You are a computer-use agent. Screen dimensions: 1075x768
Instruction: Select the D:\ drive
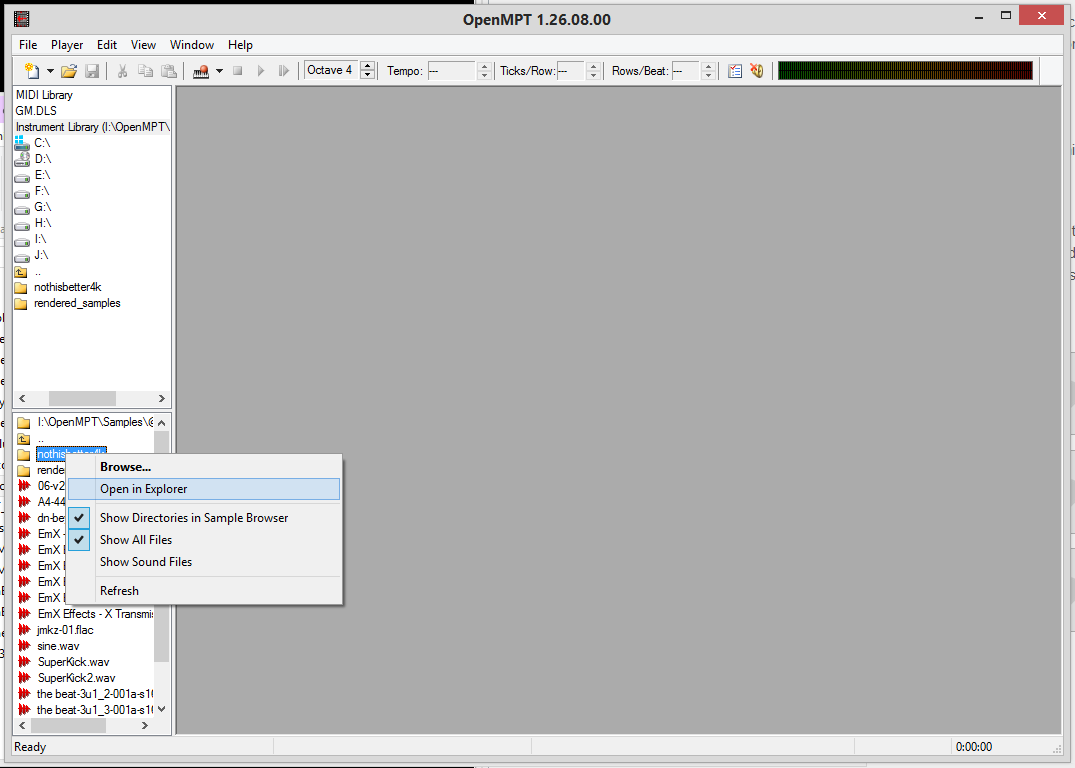coord(43,158)
